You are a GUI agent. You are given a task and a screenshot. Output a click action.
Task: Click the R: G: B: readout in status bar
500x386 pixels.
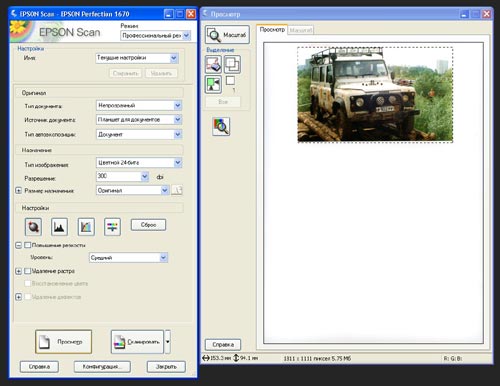453,359
